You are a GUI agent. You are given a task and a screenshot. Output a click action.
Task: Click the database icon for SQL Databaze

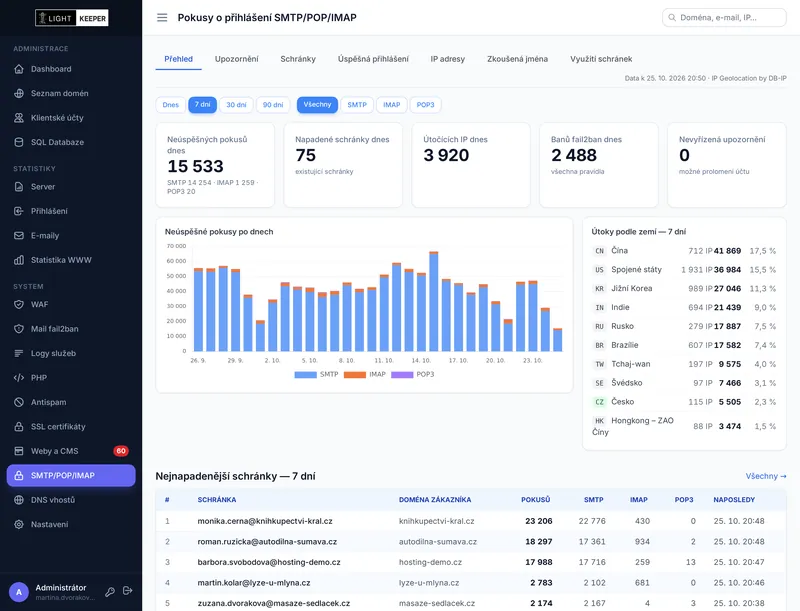19,142
